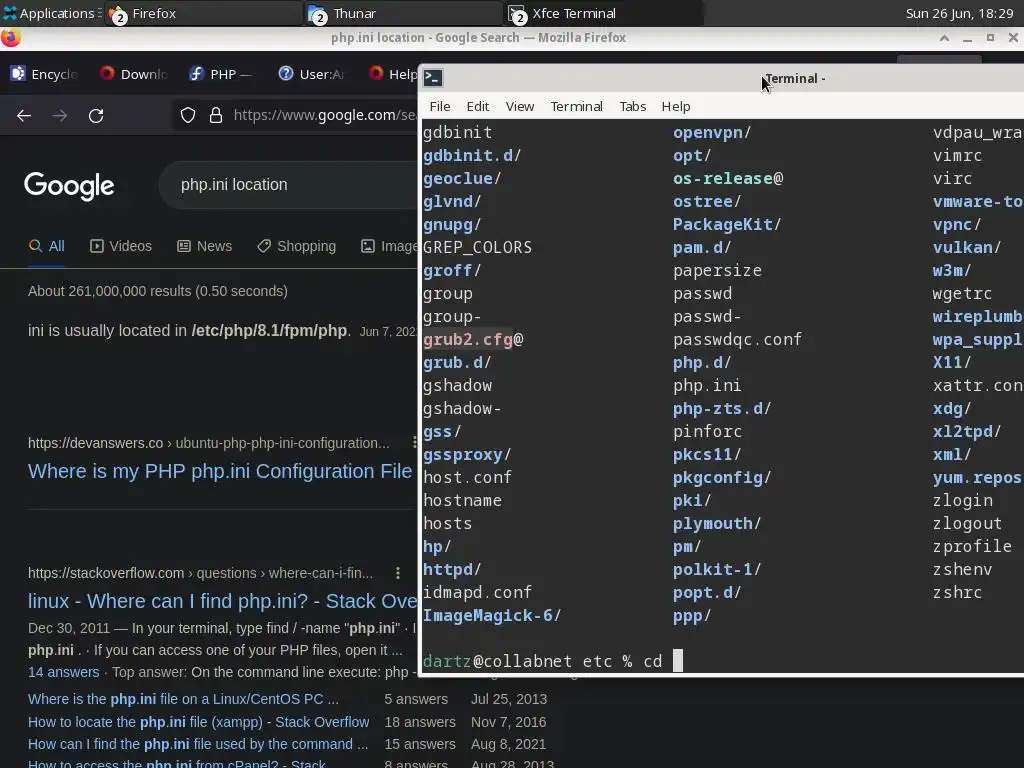Click X11/ in the terminal listing
This screenshot has height=768, width=1024.
tap(952, 362)
